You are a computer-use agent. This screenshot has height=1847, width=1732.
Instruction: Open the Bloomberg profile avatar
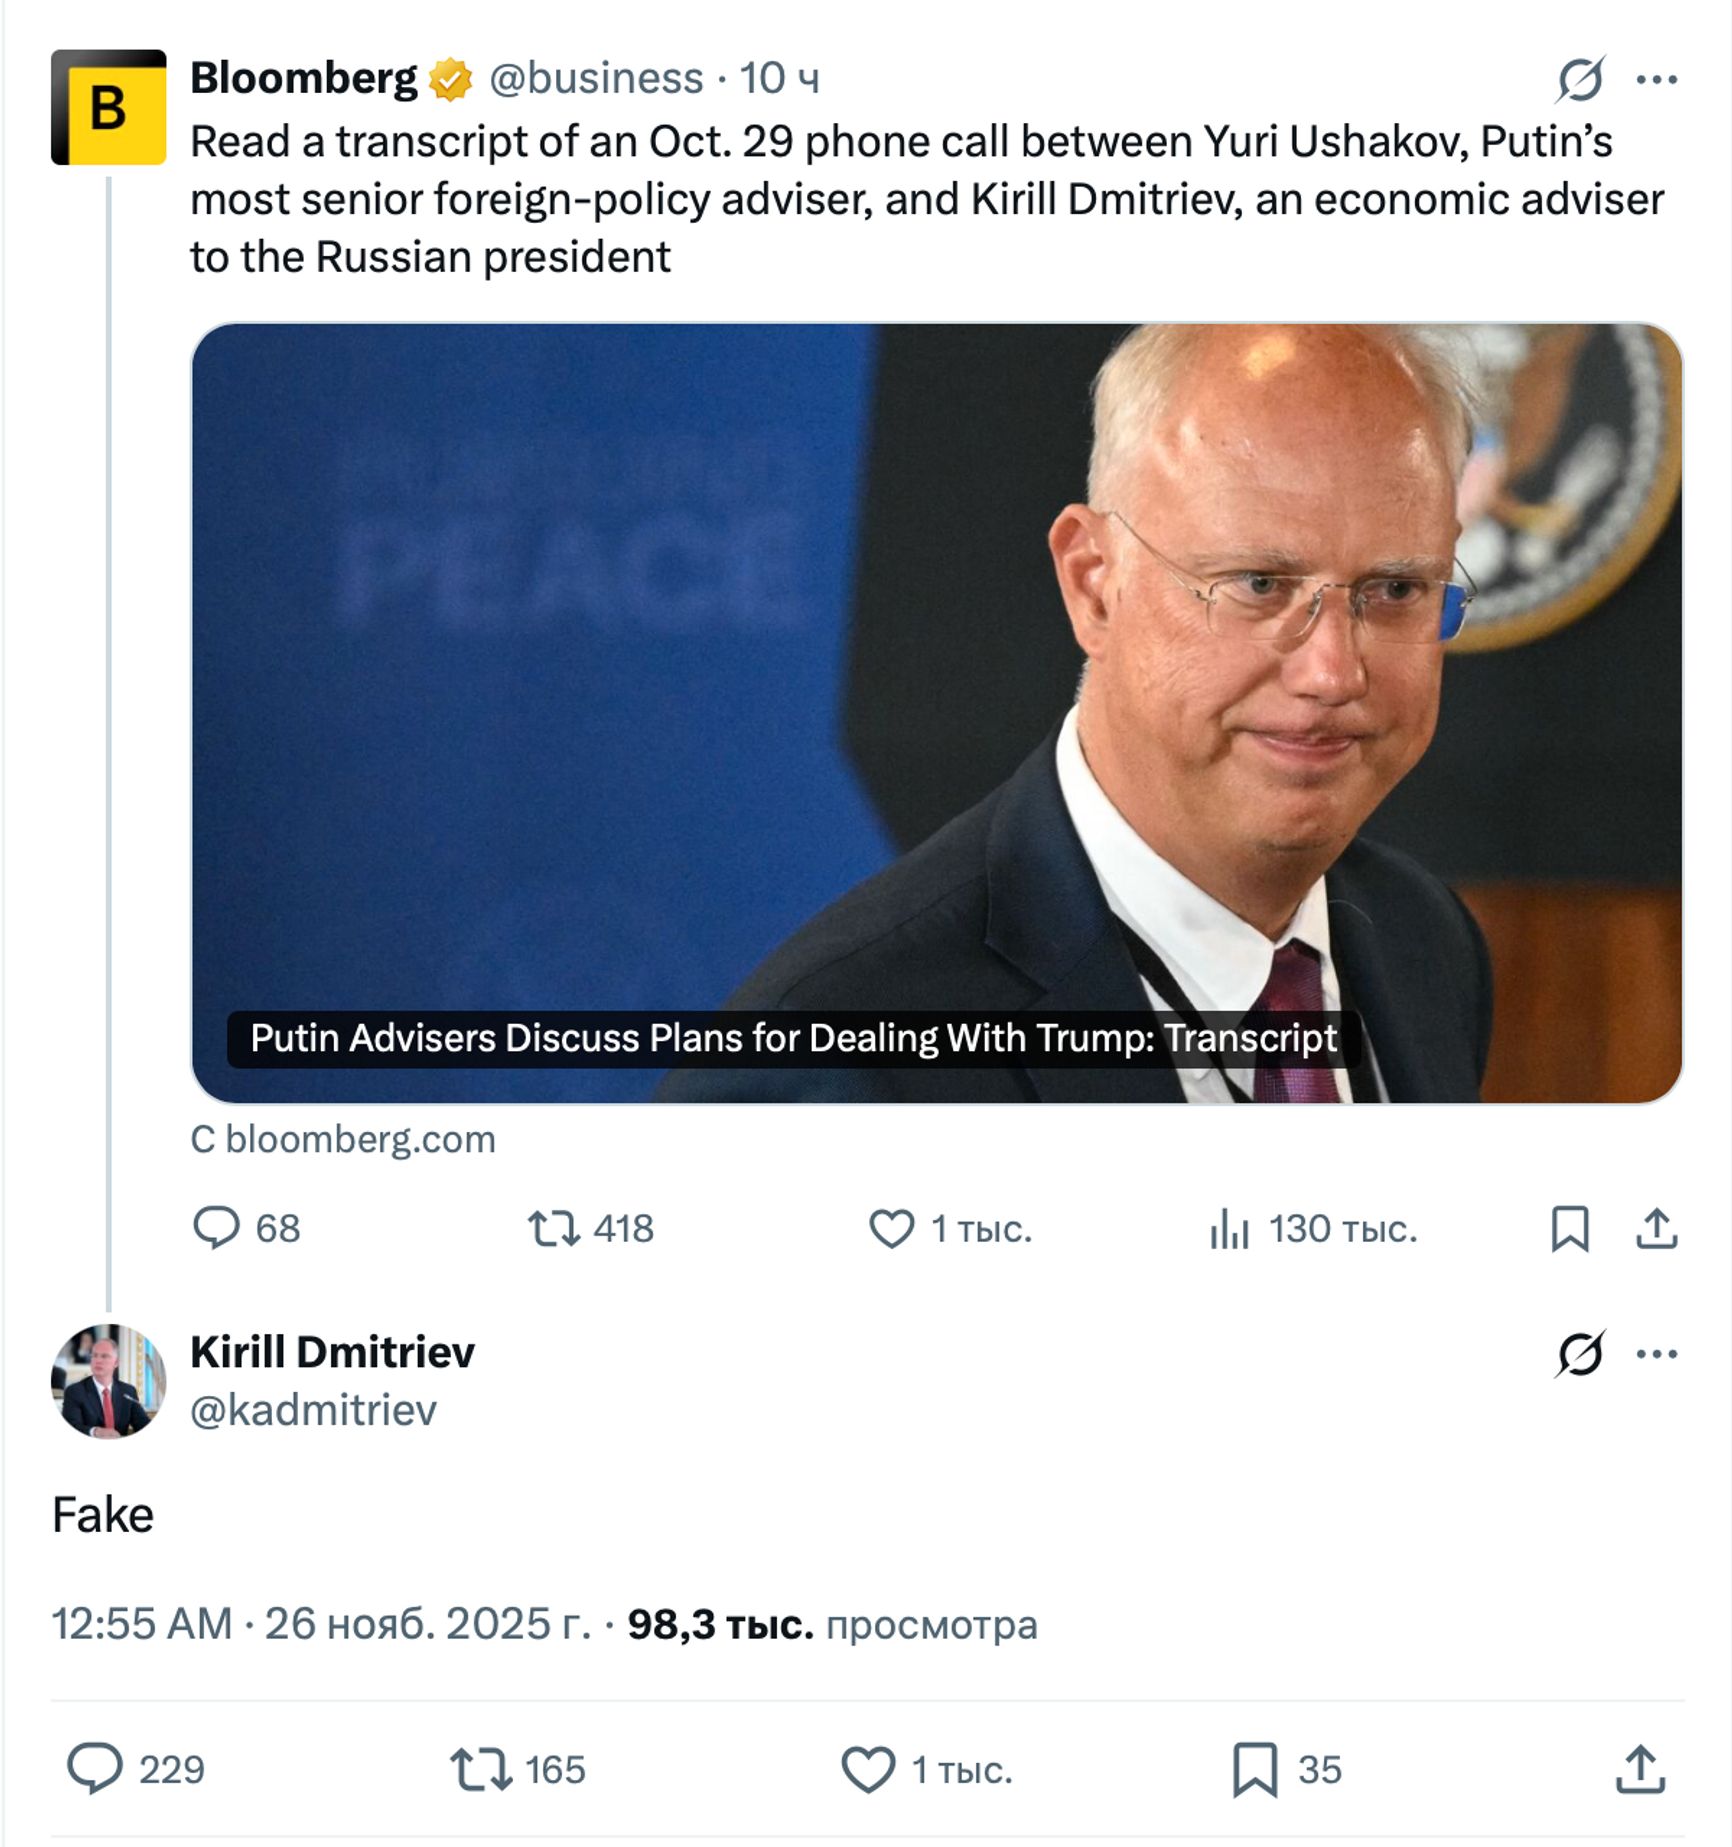(x=108, y=107)
